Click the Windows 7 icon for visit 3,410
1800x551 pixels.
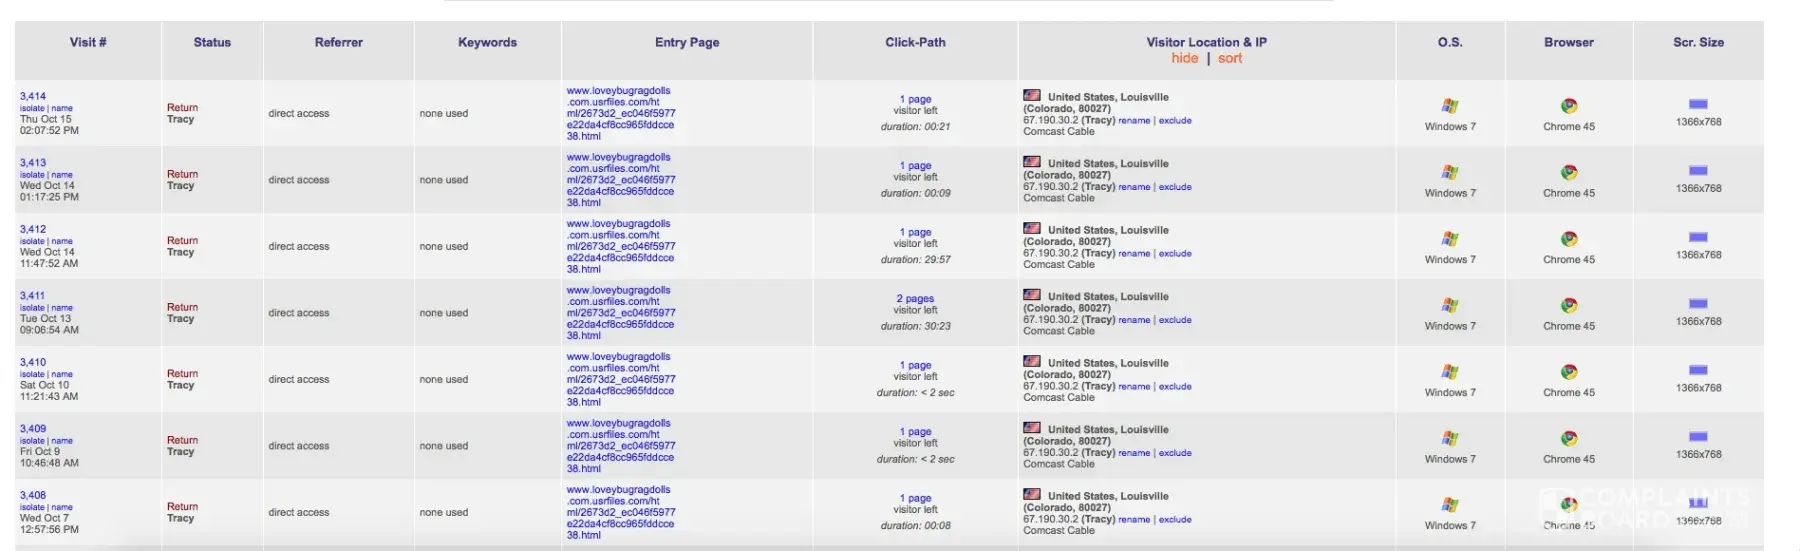pyautogui.click(x=1449, y=372)
